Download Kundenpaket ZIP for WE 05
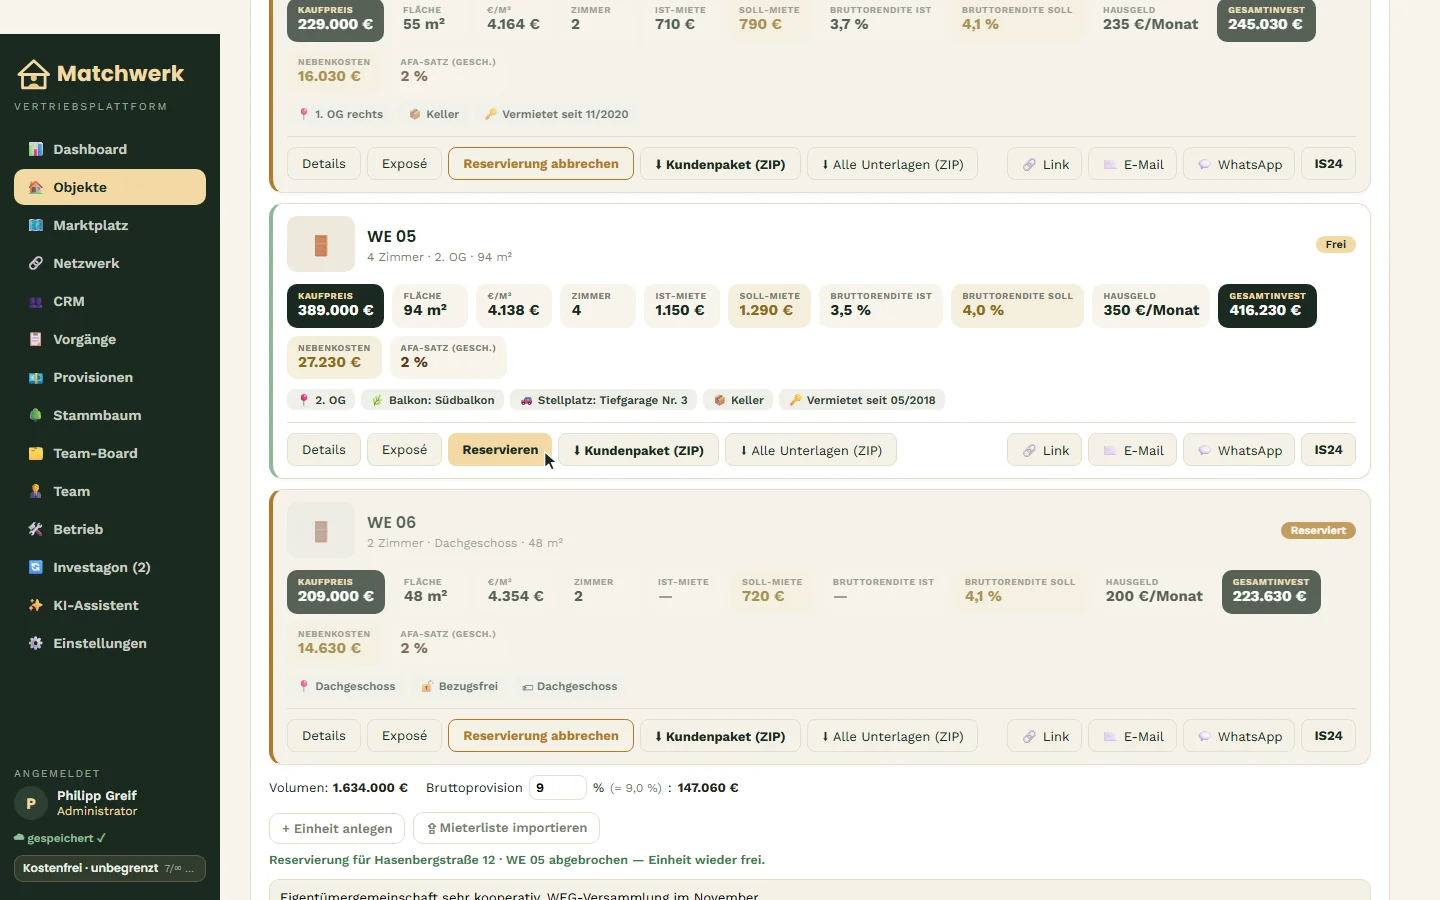 coord(638,450)
